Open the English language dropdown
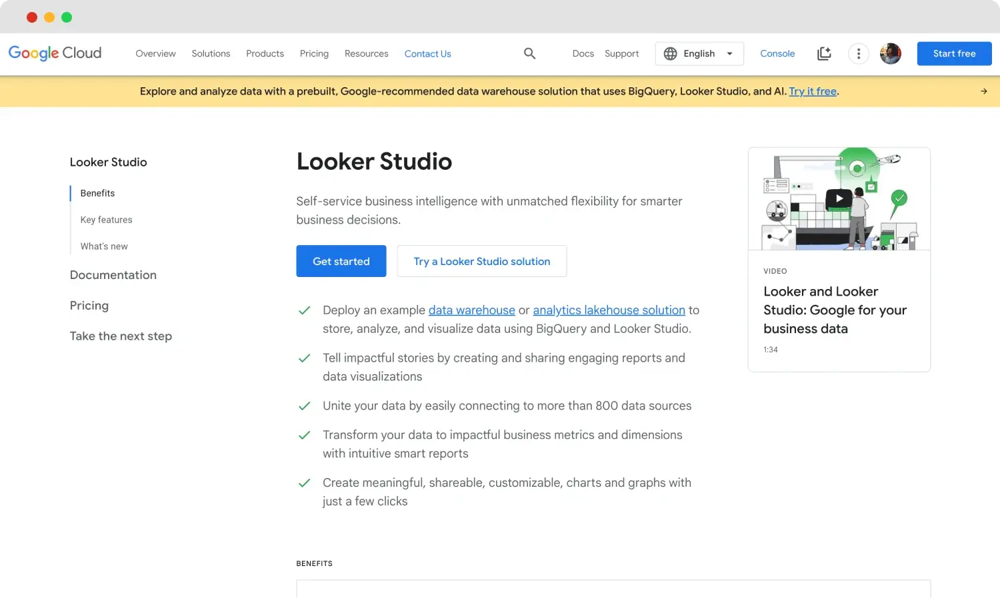Image resolution: width=1000 pixels, height=598 pixels. [x=700, y=53]
